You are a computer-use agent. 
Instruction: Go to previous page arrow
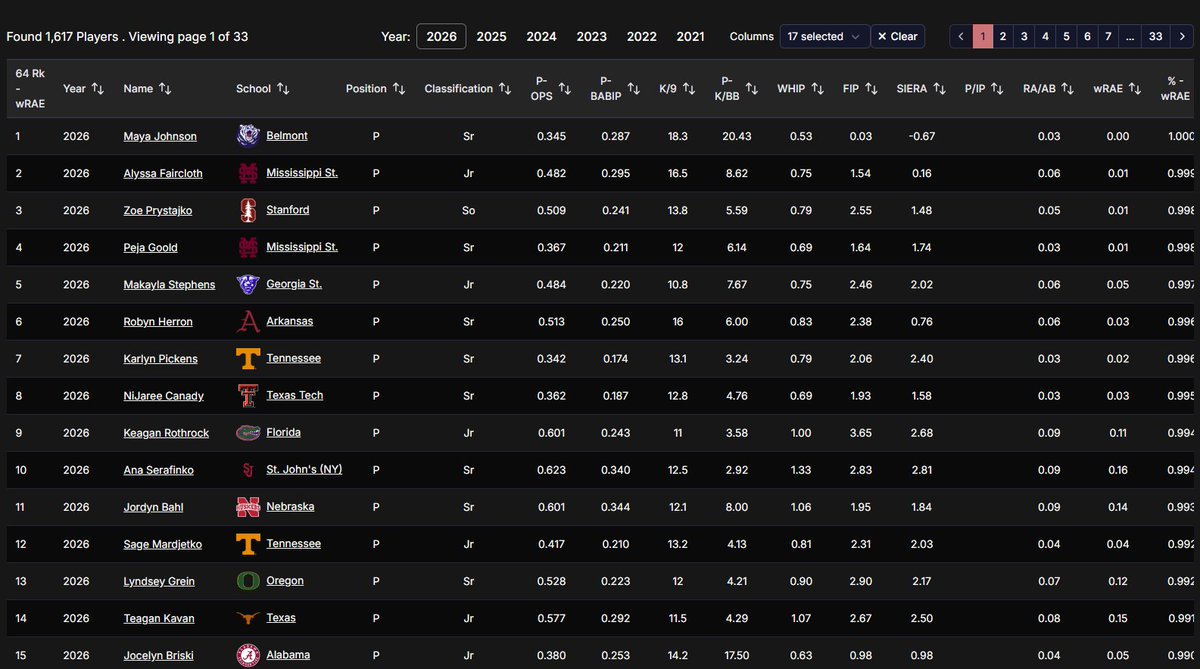tap(960, 36)
